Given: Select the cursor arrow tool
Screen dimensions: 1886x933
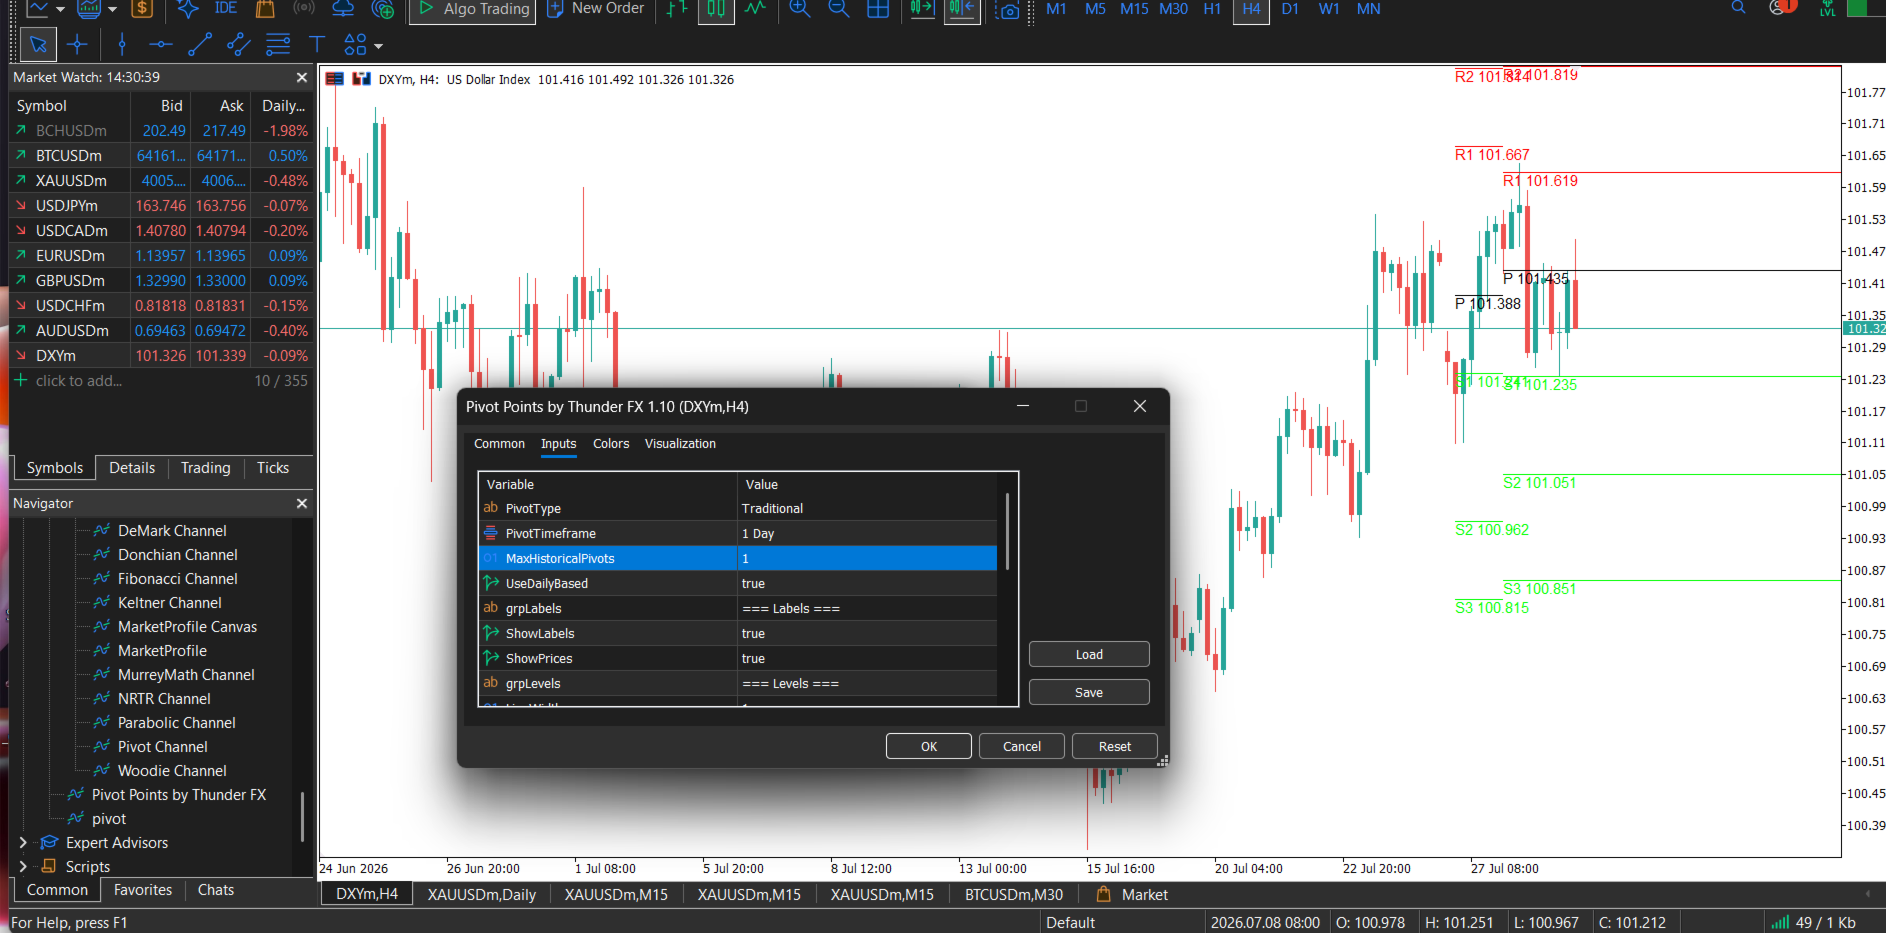Looking at the screenshot, I should point(38,45).
